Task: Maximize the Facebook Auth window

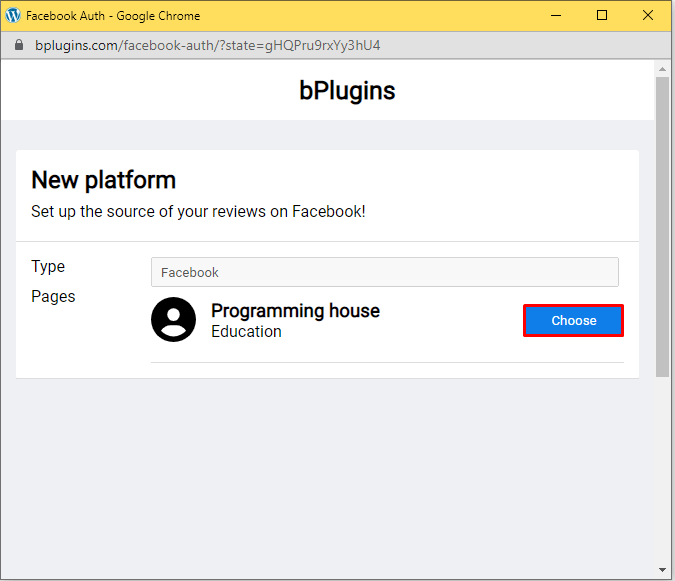Action: 602,16
